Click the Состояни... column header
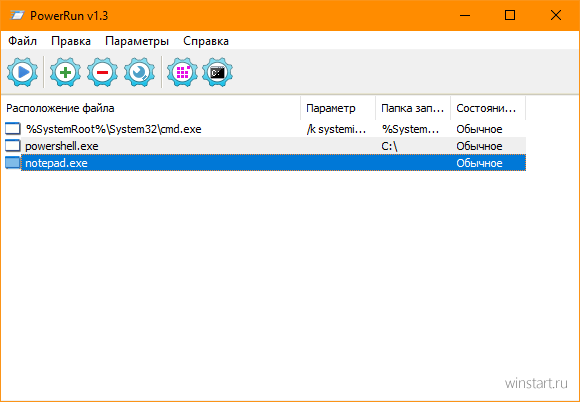Image resolution: width=580 pixels, height=402 pixels. coord(488,108)
